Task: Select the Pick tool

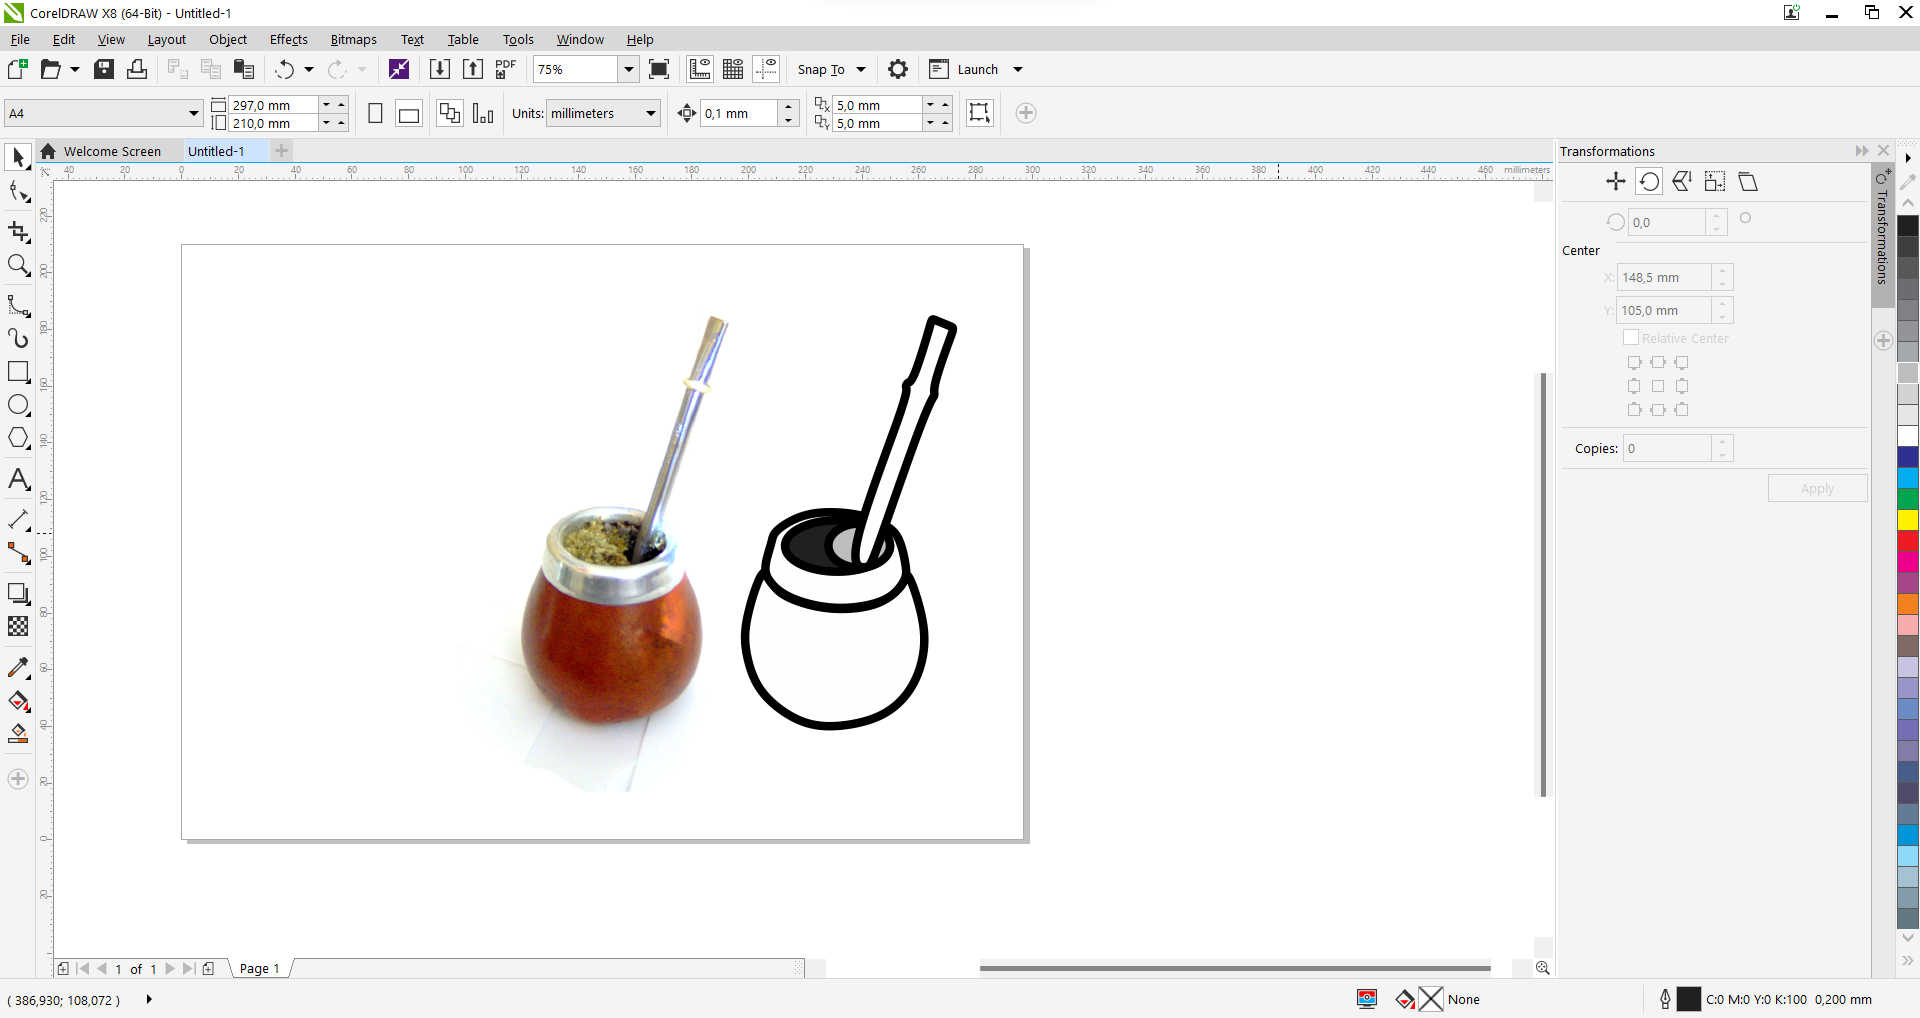Action: (18, 157)
